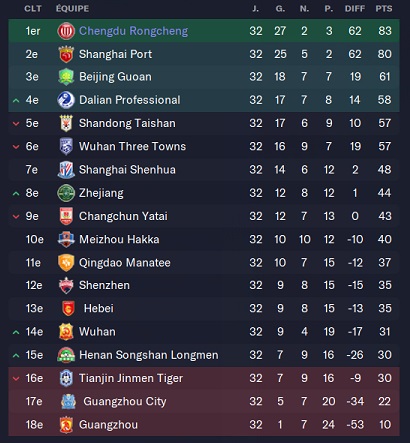Click the Zhejiang round green crest
The image size is (410, 443).
pyautogui.click(x=66, y=193)
